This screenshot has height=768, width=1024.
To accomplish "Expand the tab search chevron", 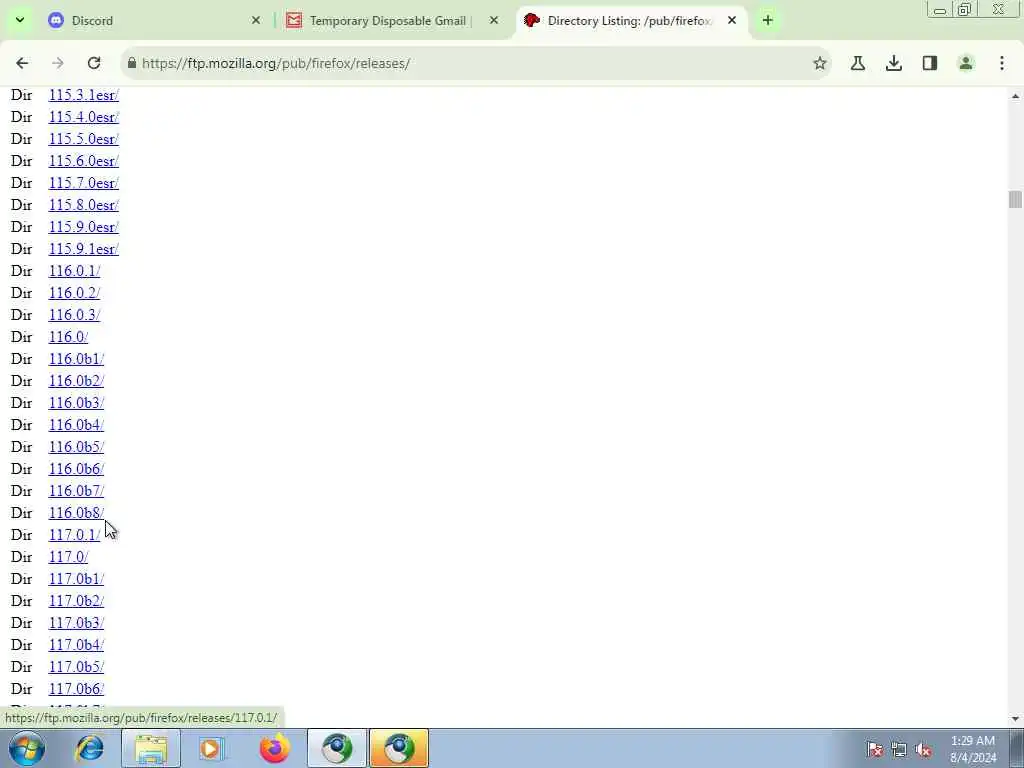I will pos(20,20).
